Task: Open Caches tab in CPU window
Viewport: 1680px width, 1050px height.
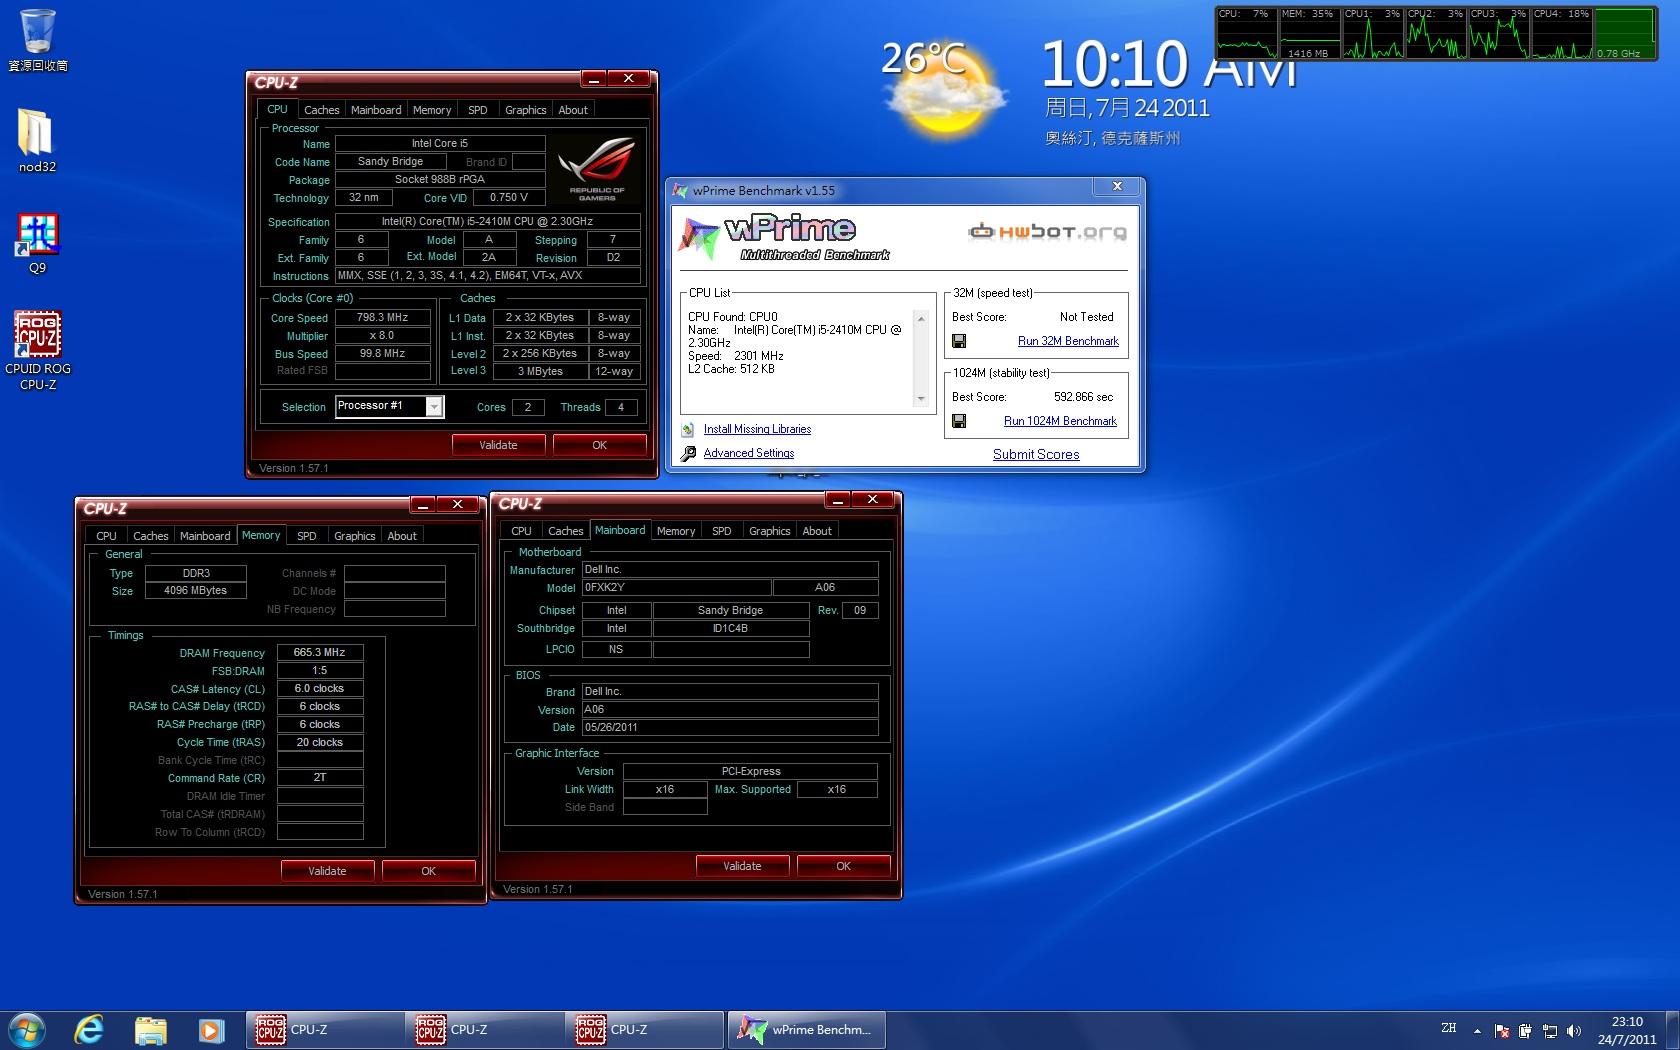Action: point(322,110)
